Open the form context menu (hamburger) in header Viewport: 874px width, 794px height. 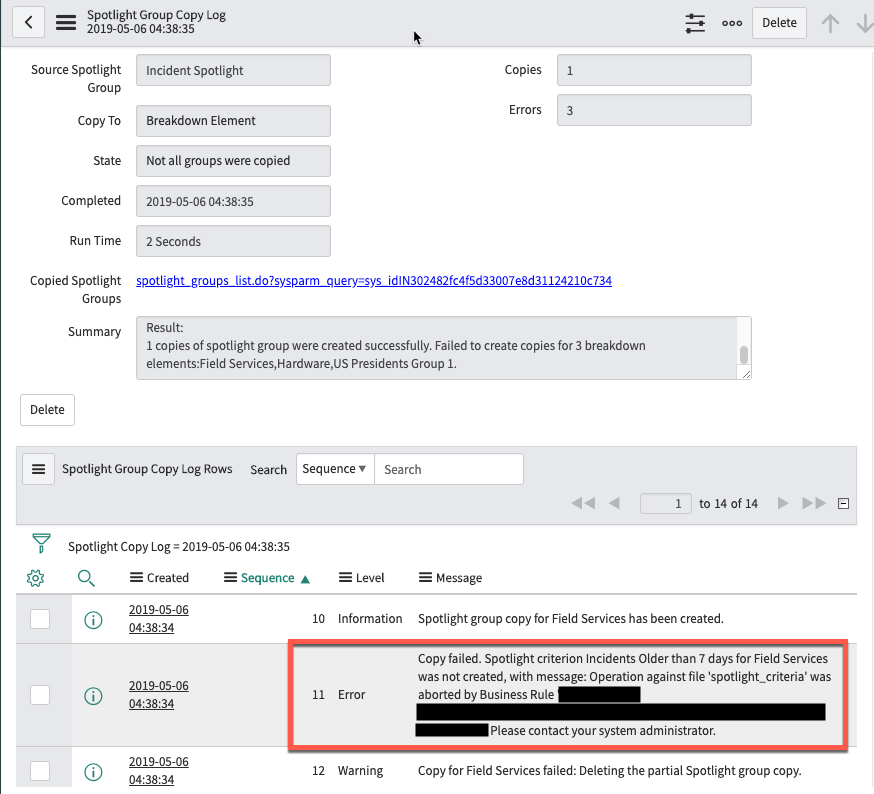(x=66, y=22)
